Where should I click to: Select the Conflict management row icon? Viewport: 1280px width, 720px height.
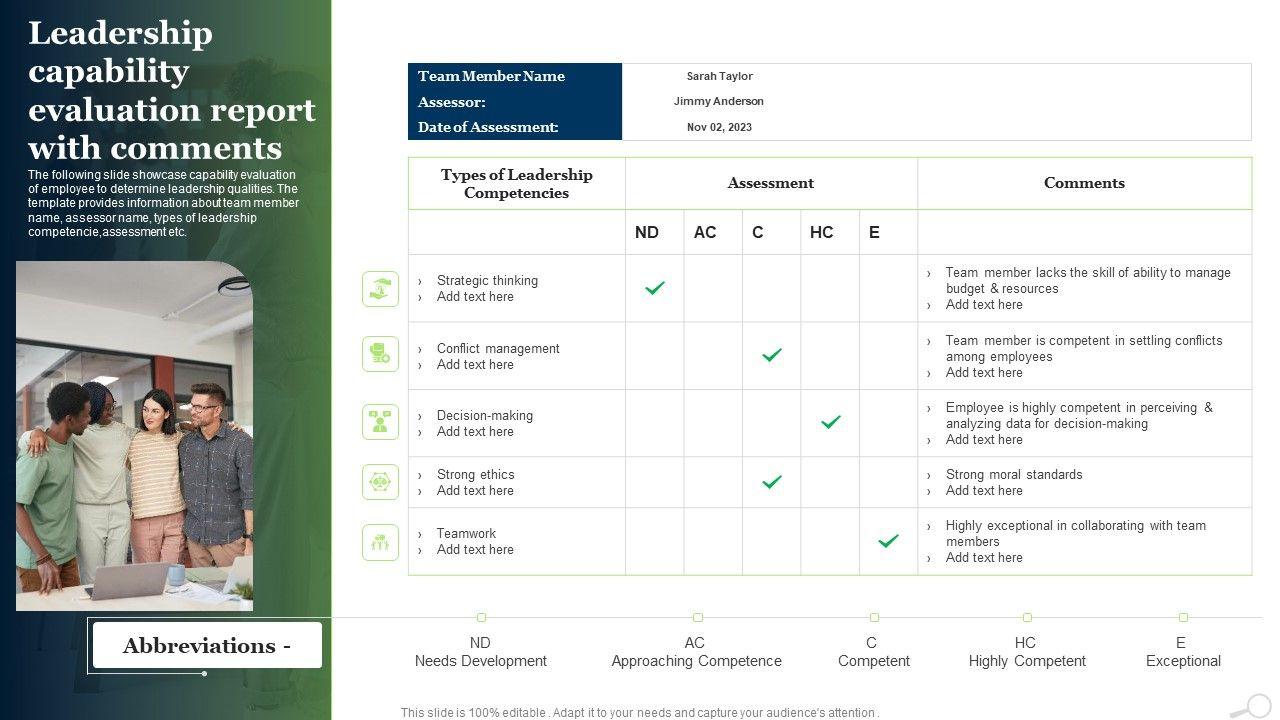380,354
